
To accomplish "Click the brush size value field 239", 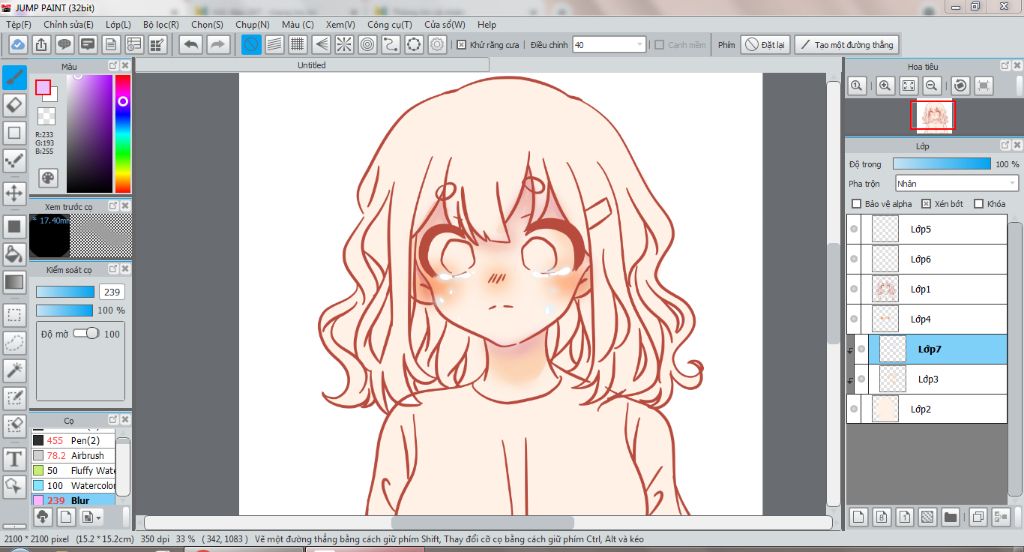I will coord(112,292).
